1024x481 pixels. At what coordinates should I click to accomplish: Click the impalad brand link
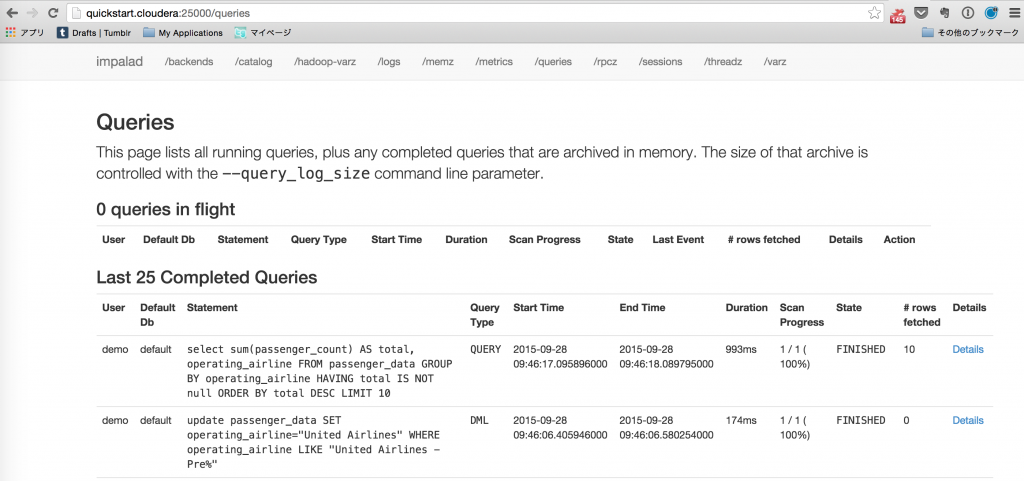120,61
